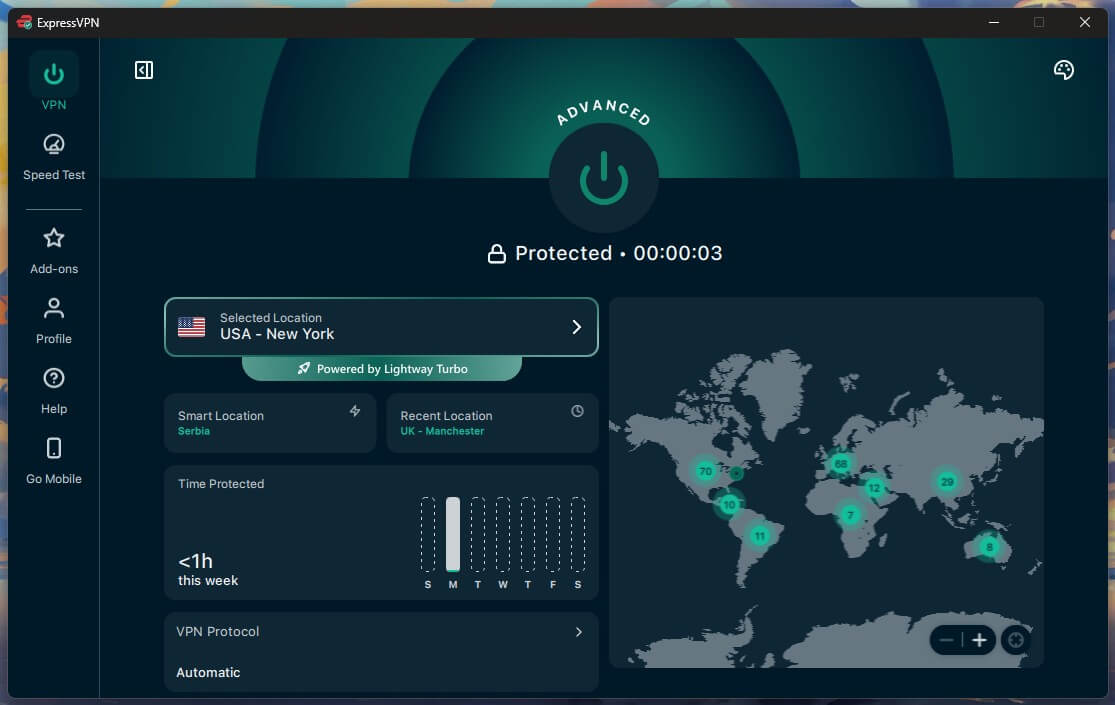1115x705 pixels.
Task: Click Powered by Lightway Turbo banner
Action: (382, 369)
